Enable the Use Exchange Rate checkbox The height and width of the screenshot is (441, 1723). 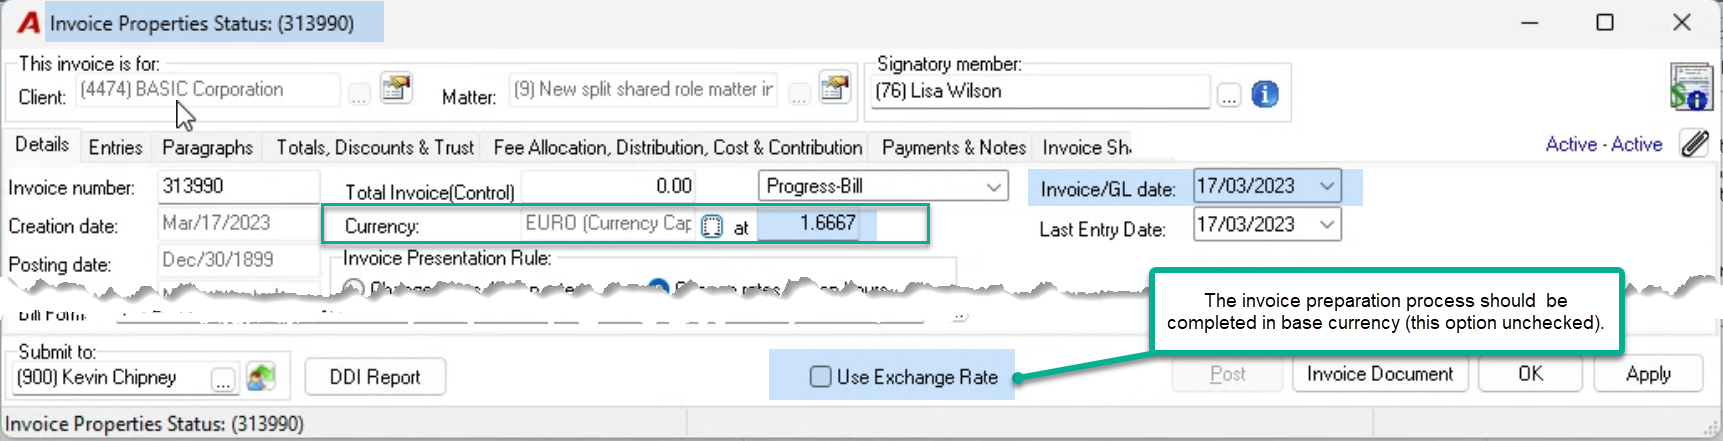coord(821,377)
